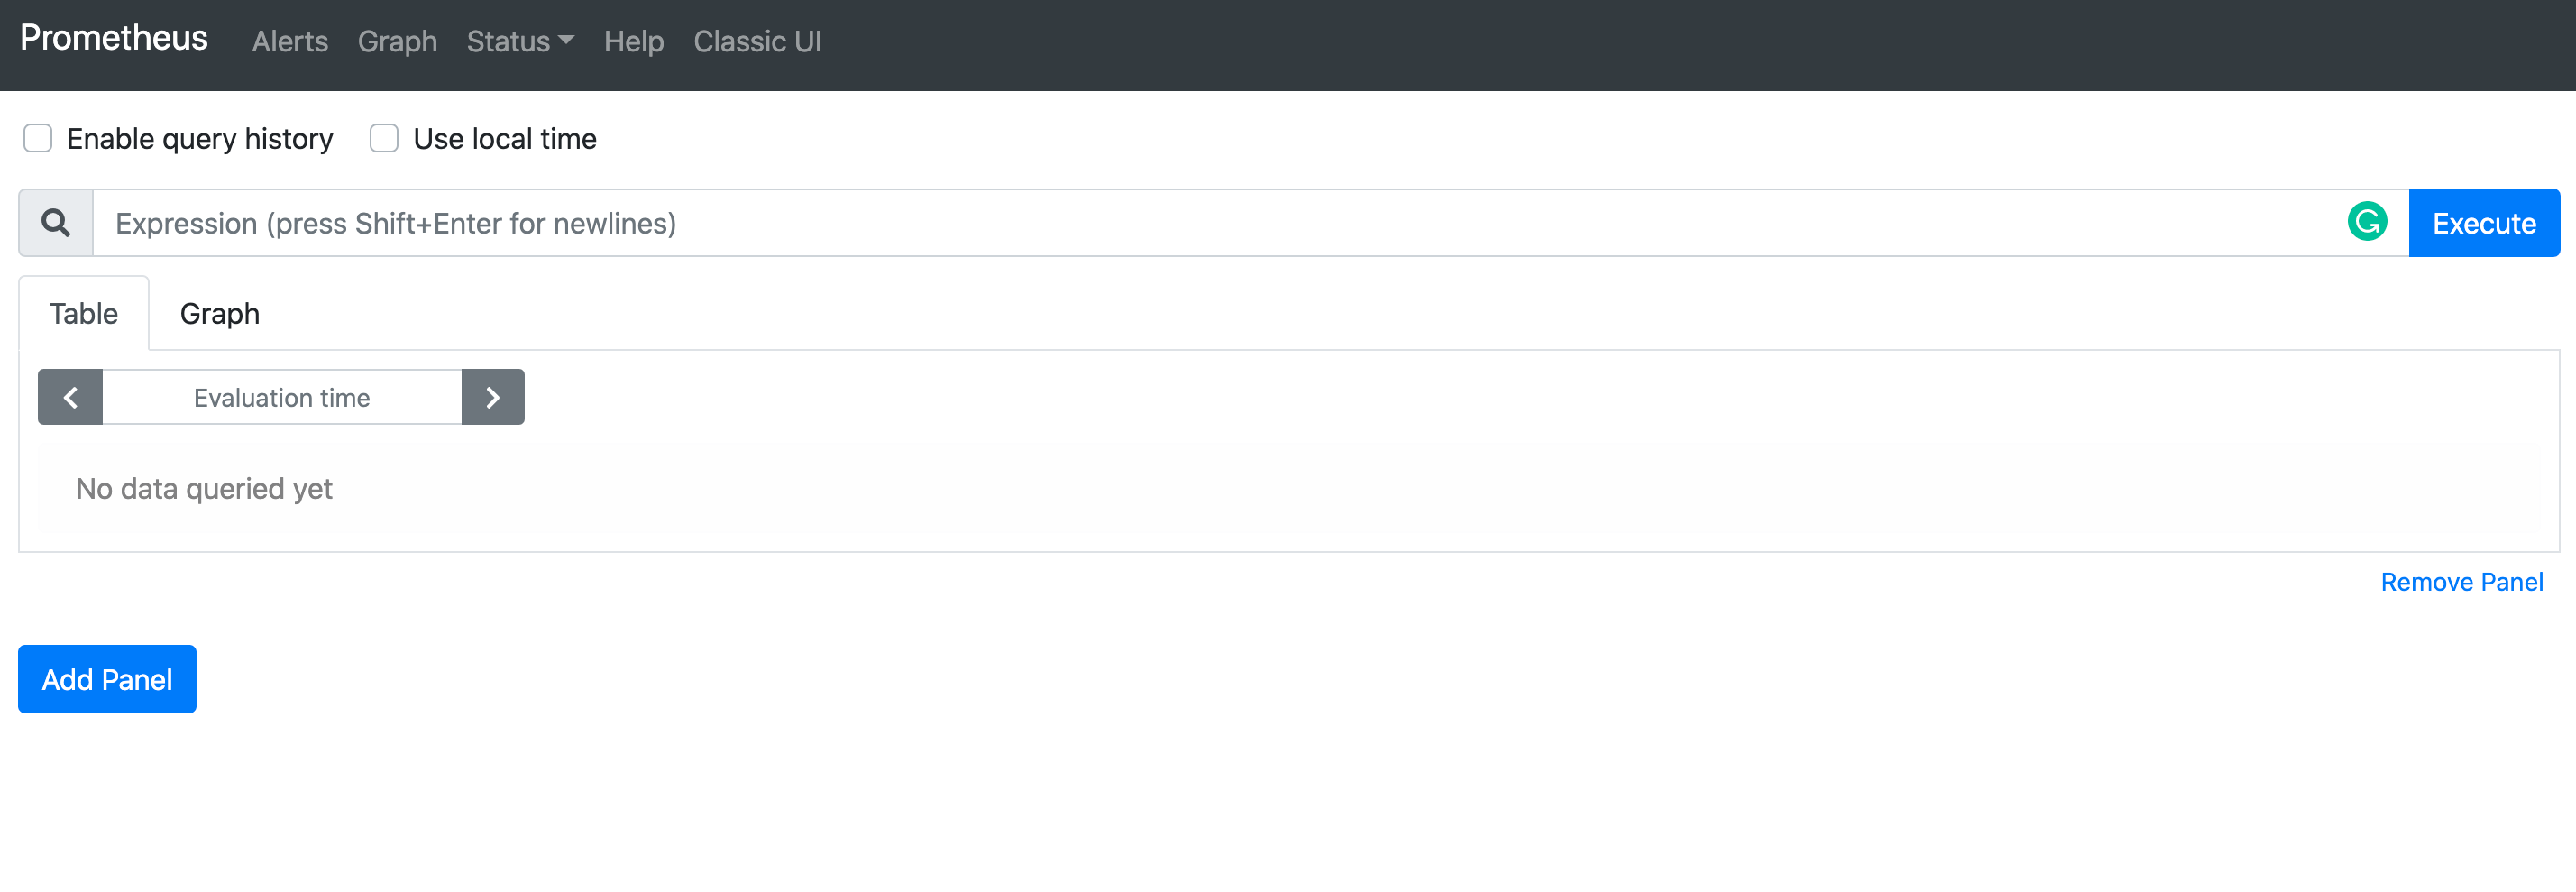2576x892 pixels.
Task: Focus the Expression input field
Action: 1200,223
